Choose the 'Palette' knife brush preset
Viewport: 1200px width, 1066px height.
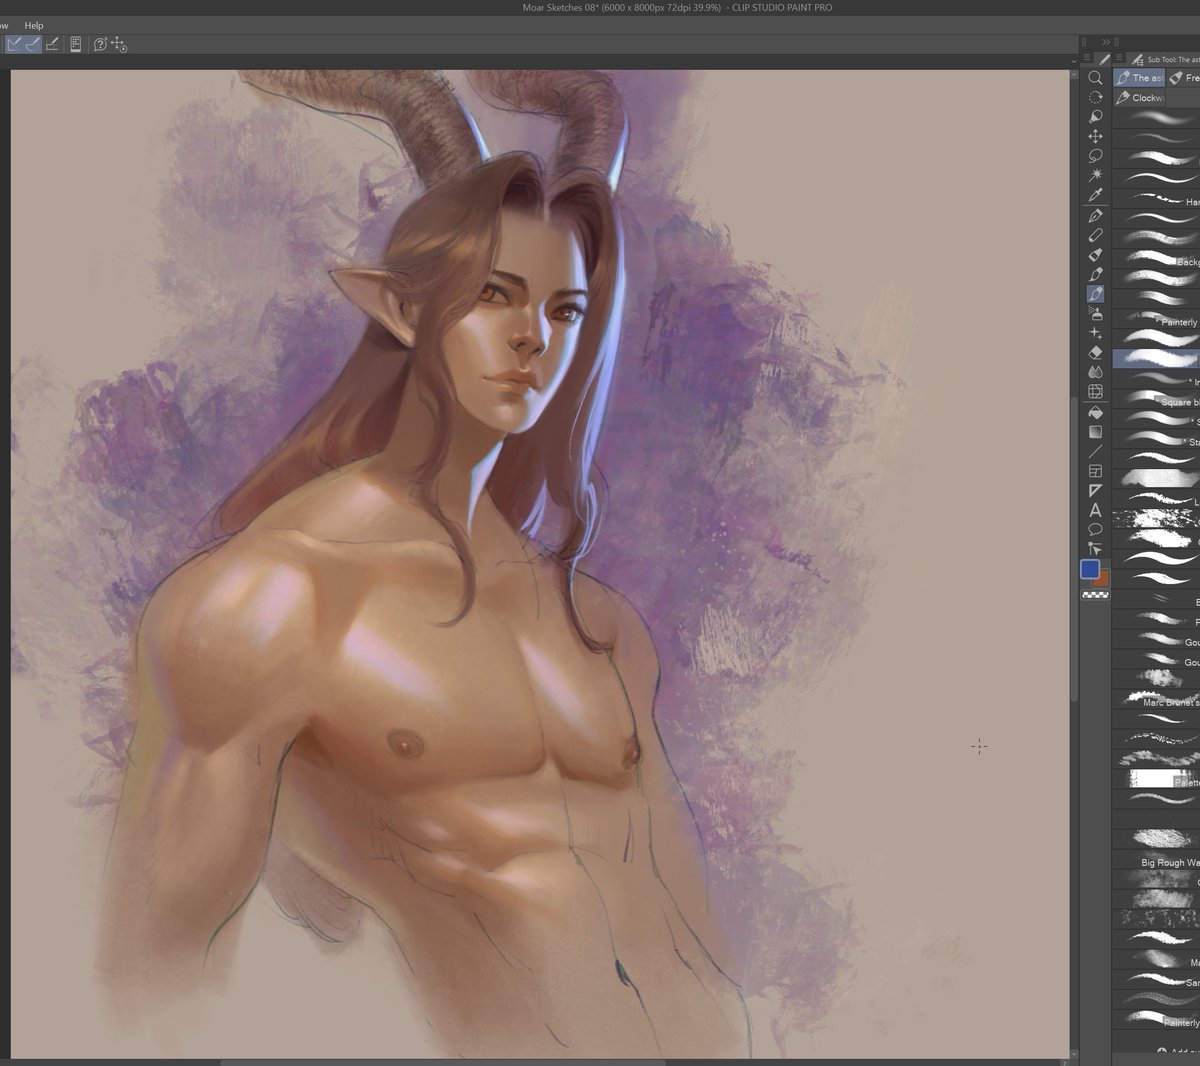point(1157,778)
